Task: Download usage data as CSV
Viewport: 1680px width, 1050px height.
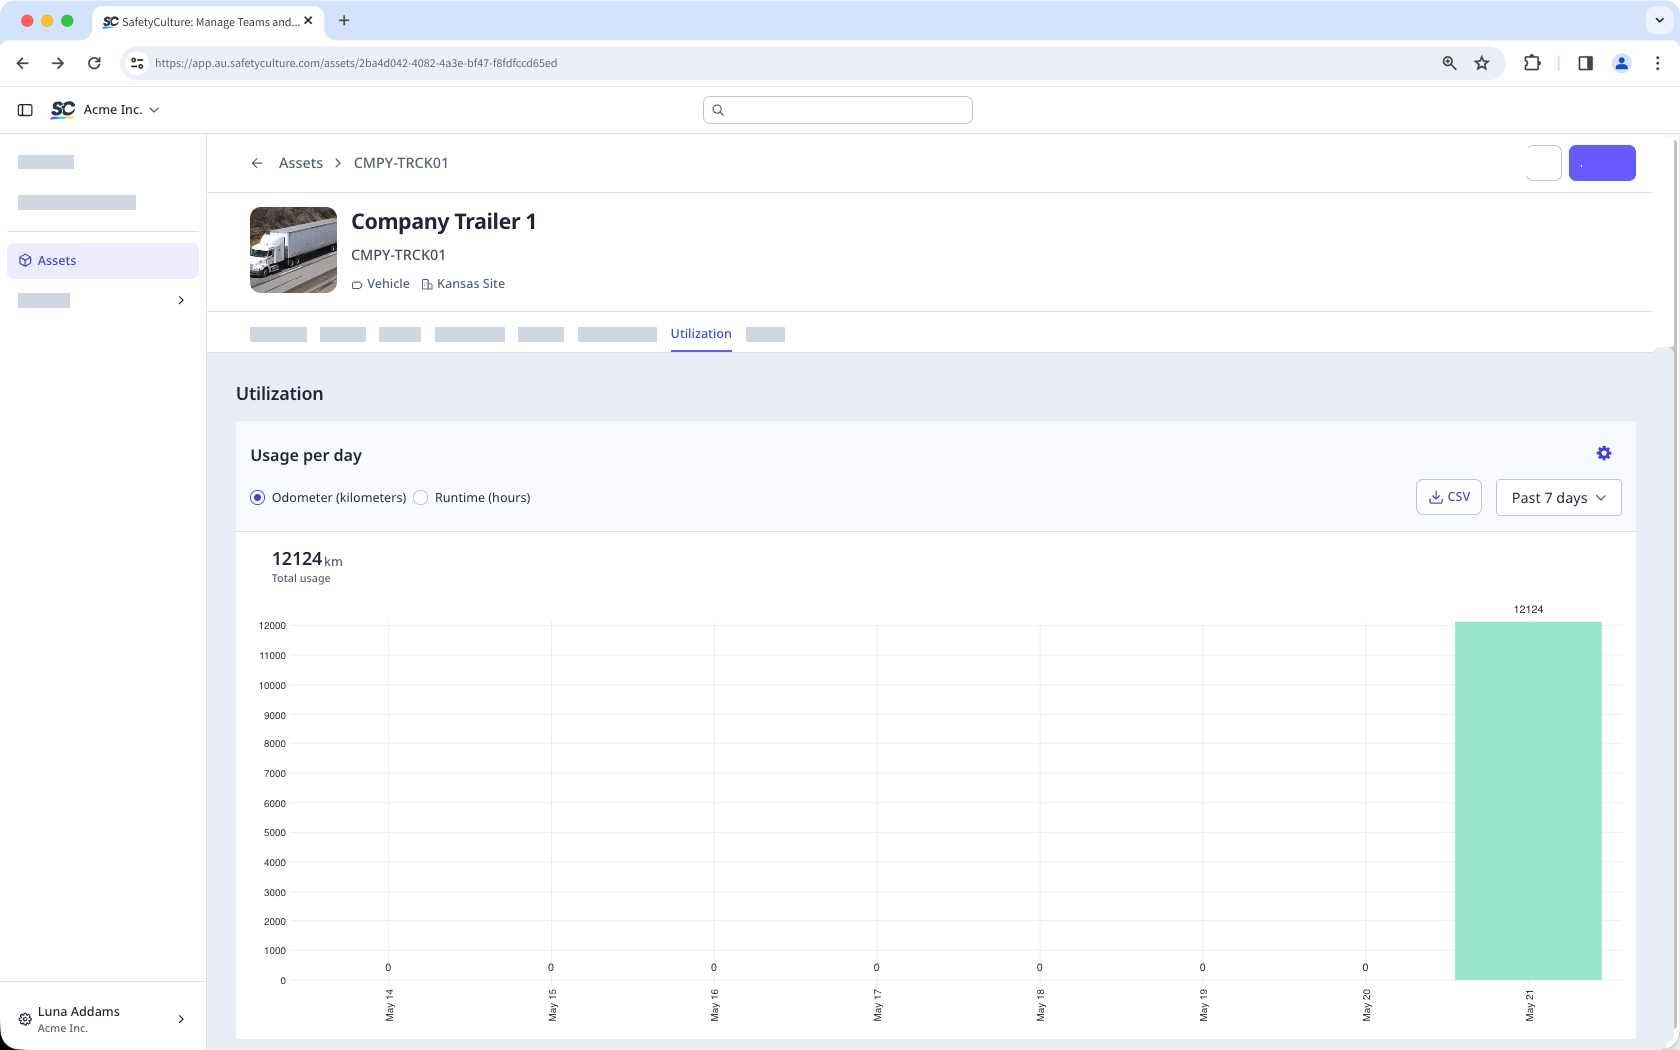Action: pyautogui.click(x=1449, y=497)
